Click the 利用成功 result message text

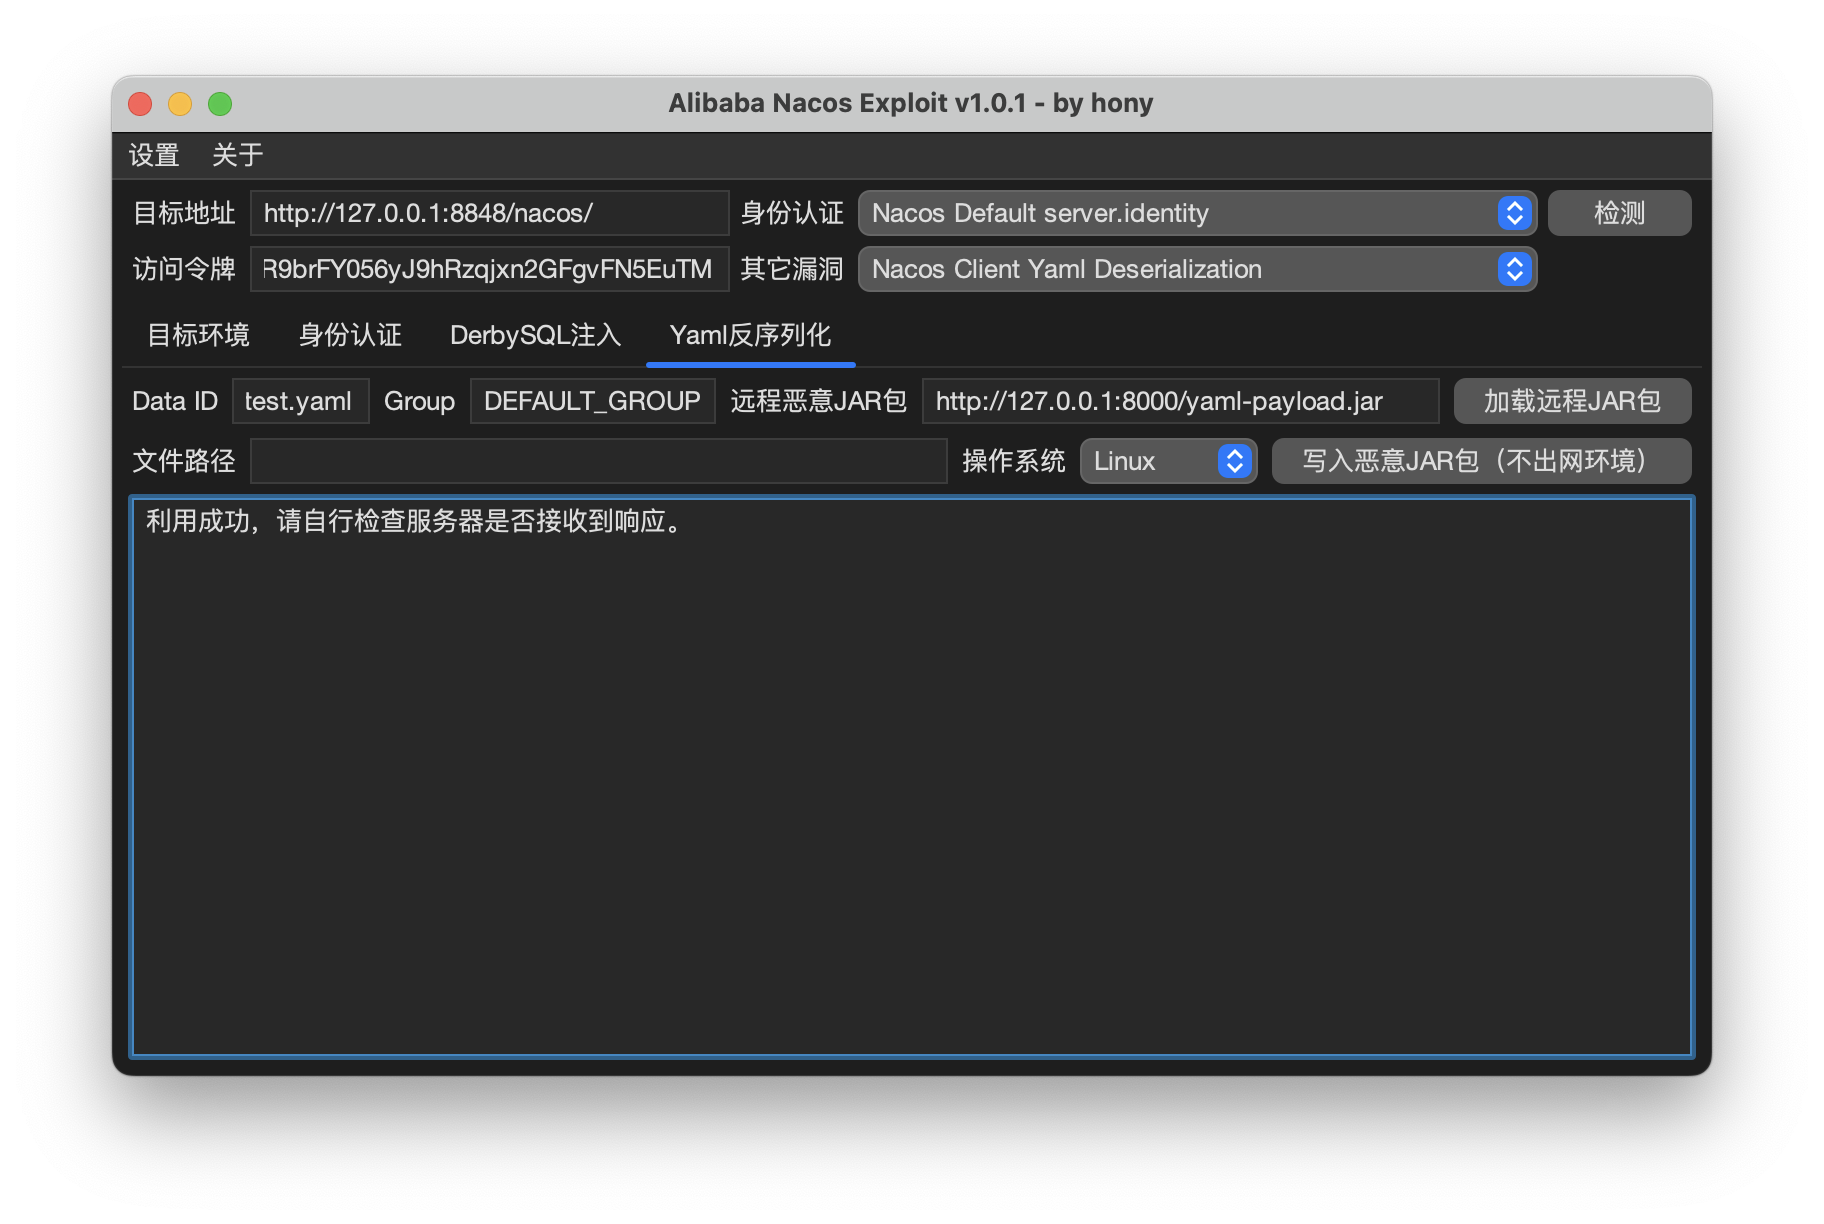[416, 521]
